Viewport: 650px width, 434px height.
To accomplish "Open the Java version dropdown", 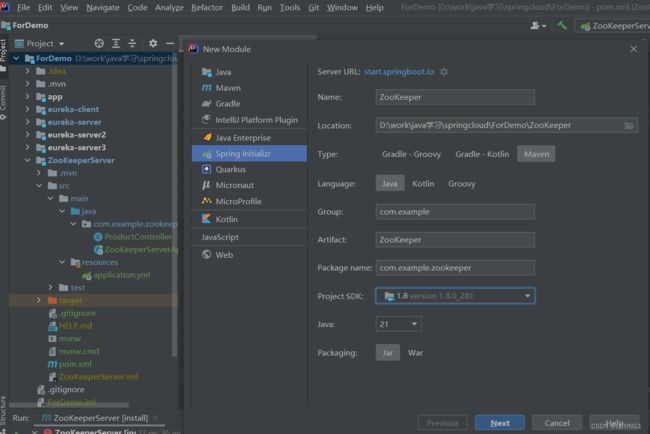I will tap(398, 324).
